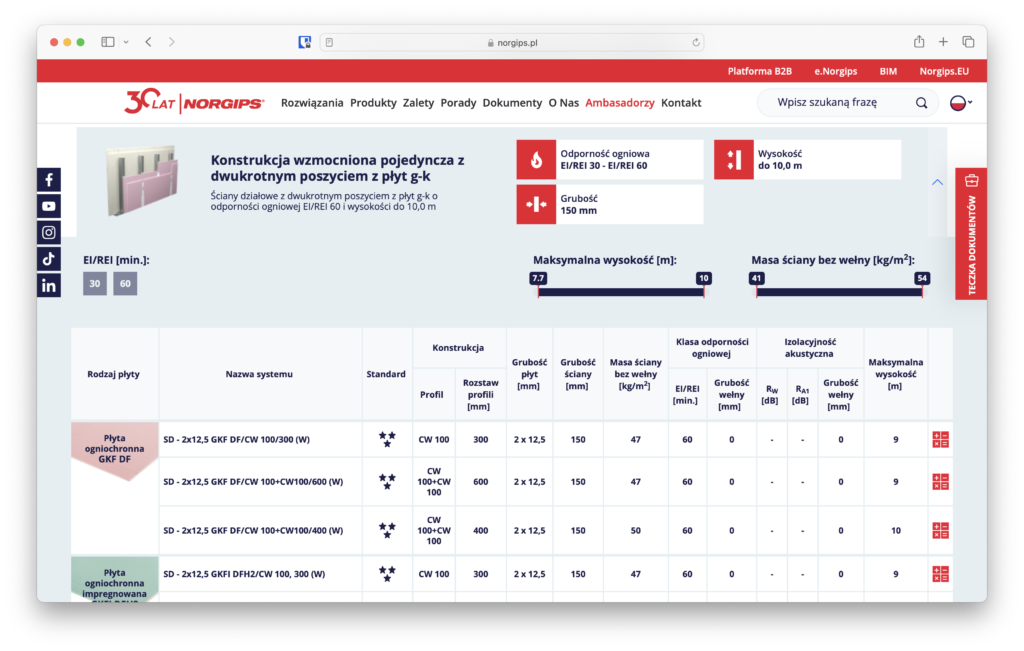Open Safari sidebar options dropdown arrow

pyautogui.click(x=126, y=42)
